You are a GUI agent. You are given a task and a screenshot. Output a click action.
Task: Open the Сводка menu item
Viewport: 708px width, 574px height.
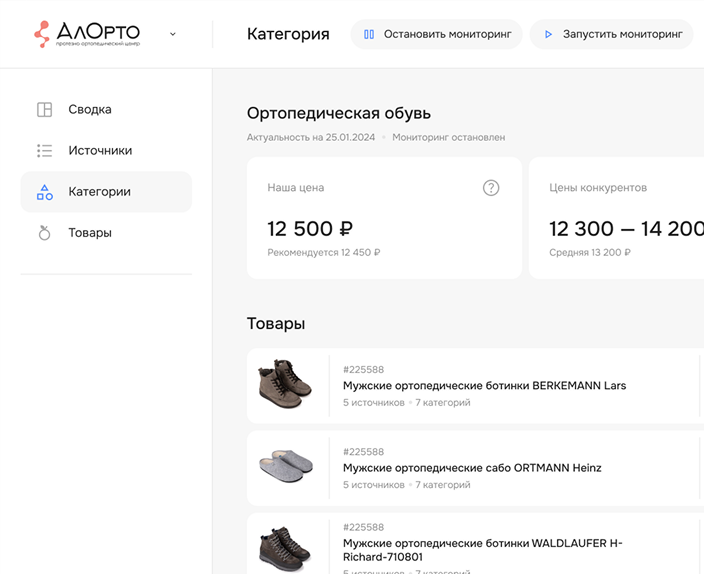[90, 110]
